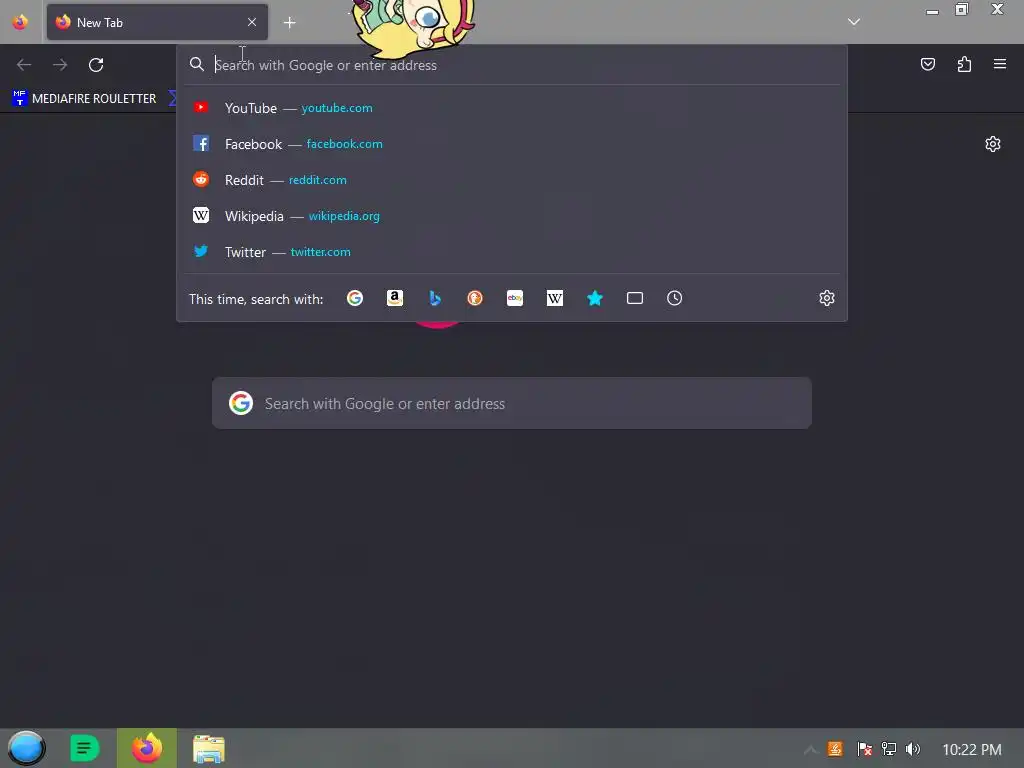
Task: Search bookmarks using the star icon
Action: 595,298
